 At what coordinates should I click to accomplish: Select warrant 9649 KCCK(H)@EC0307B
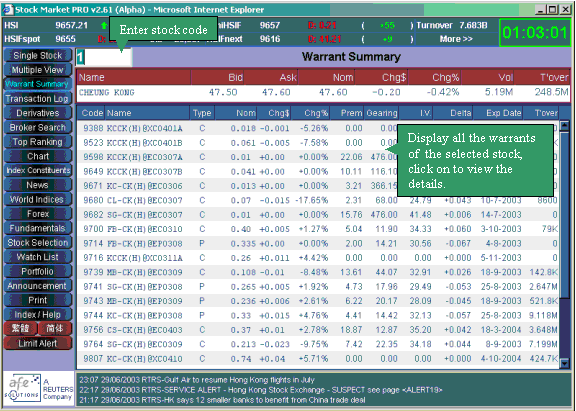pos(318,172)
